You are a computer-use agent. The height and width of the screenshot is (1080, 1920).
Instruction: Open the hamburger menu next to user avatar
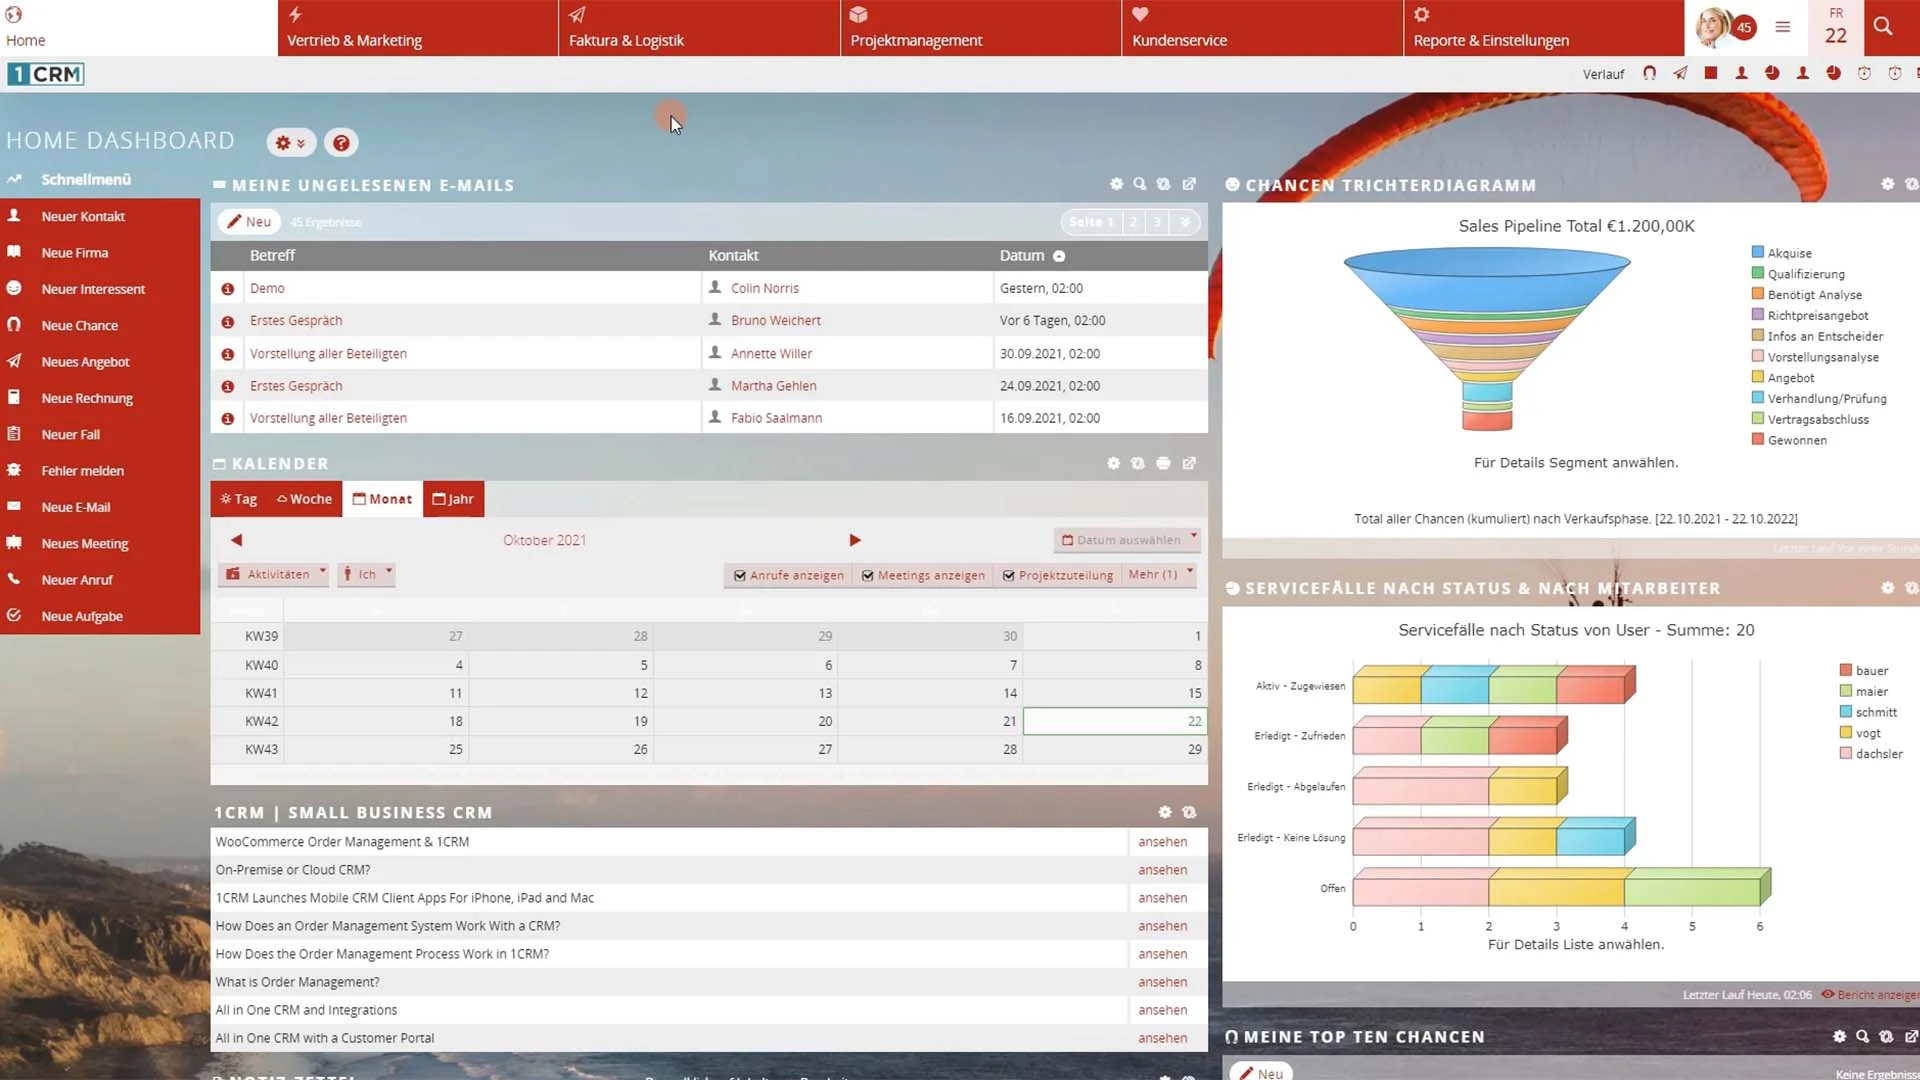[1783, 27]
